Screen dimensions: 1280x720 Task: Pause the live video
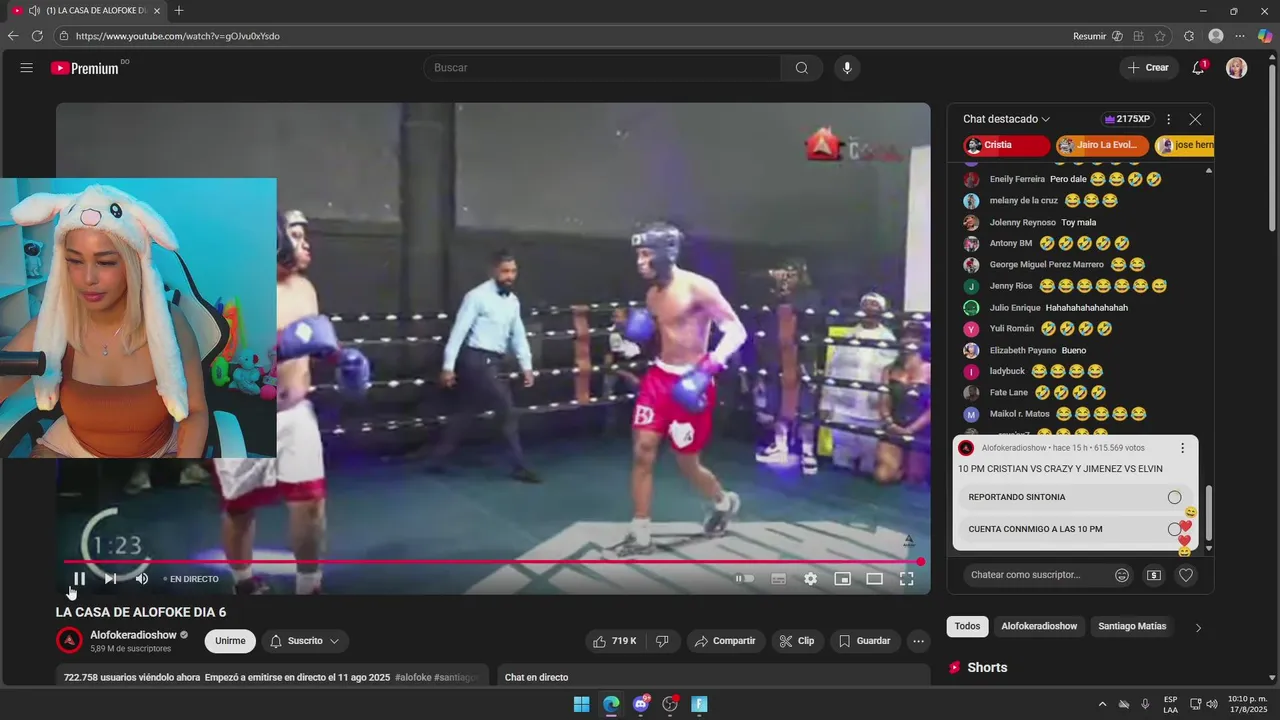point(79,579)
